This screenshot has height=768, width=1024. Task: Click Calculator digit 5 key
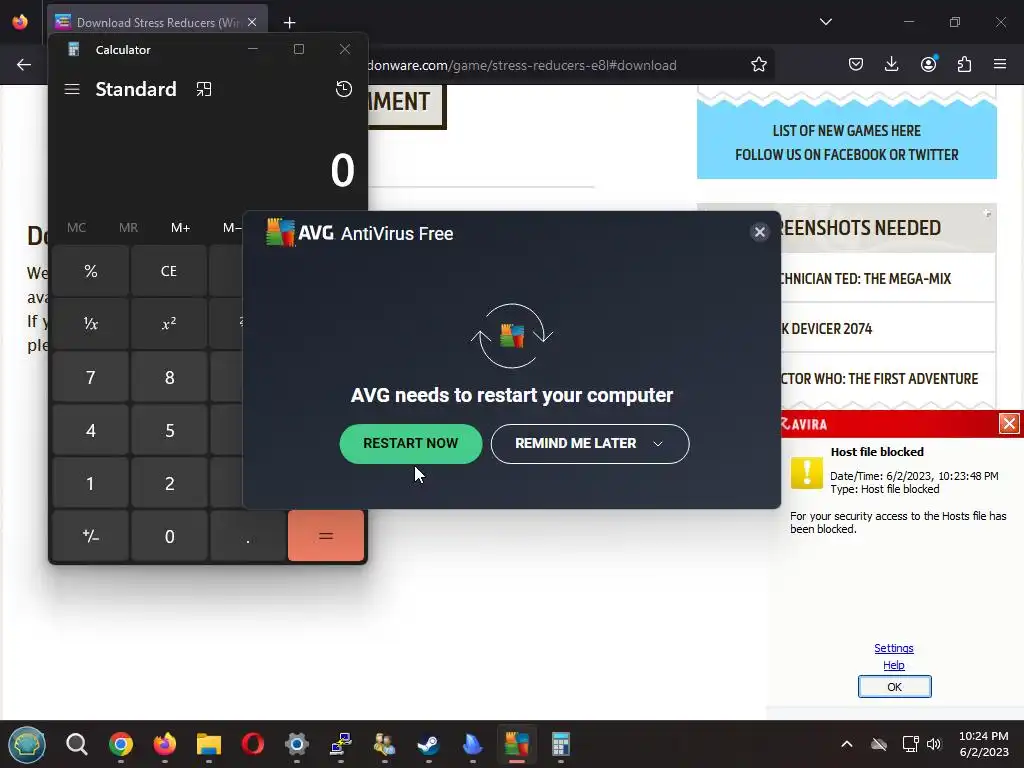pyautogui.click(x=169, y=430)
